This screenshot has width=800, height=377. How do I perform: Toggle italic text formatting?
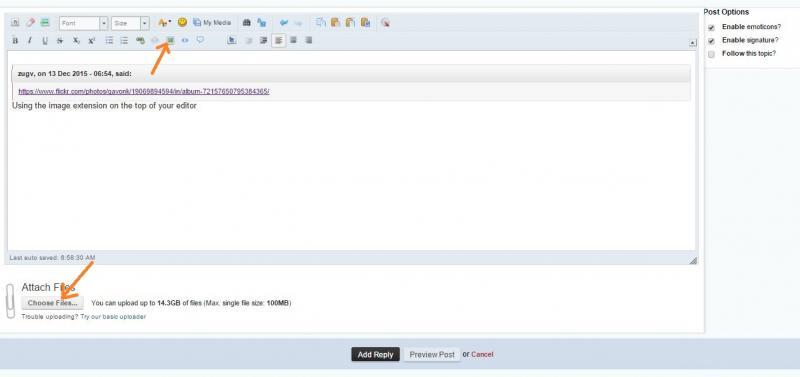pyautogui.click(x=30, y=41)
